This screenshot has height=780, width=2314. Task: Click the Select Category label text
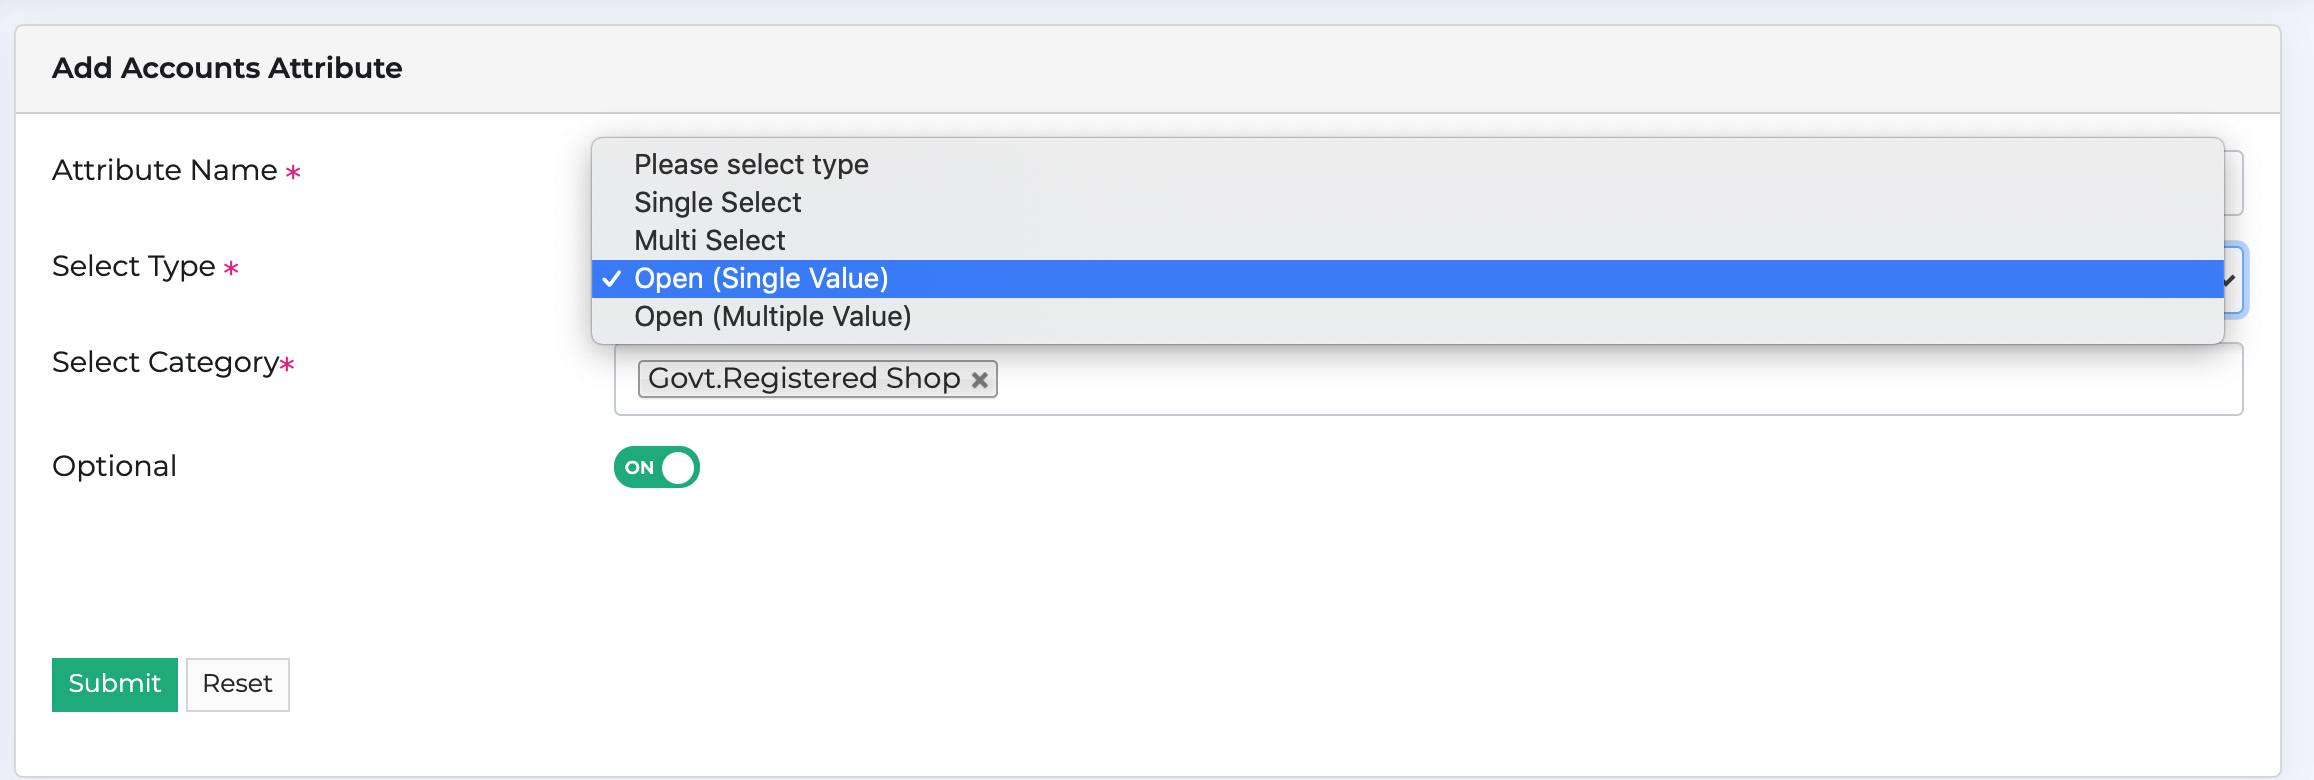click(165, 362)
